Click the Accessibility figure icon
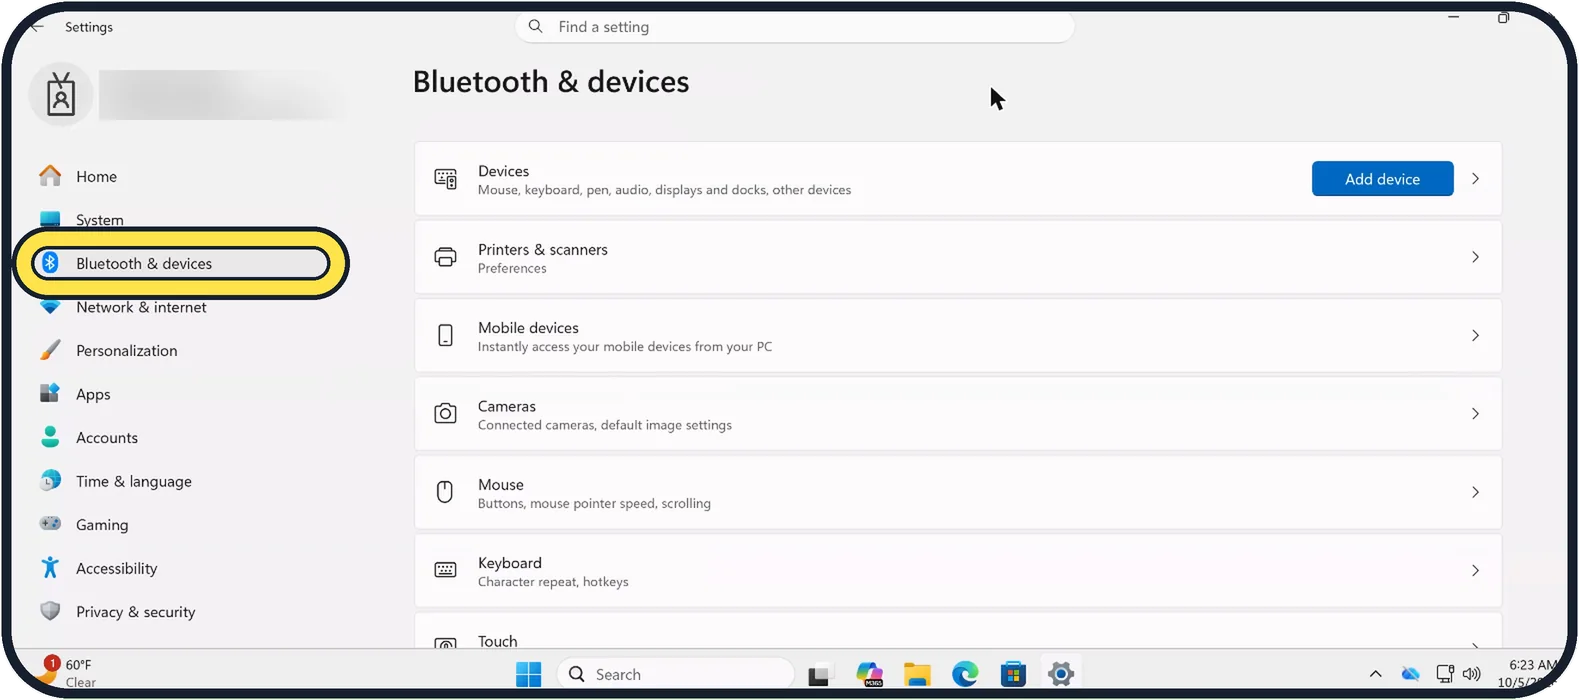 (50, 568)
